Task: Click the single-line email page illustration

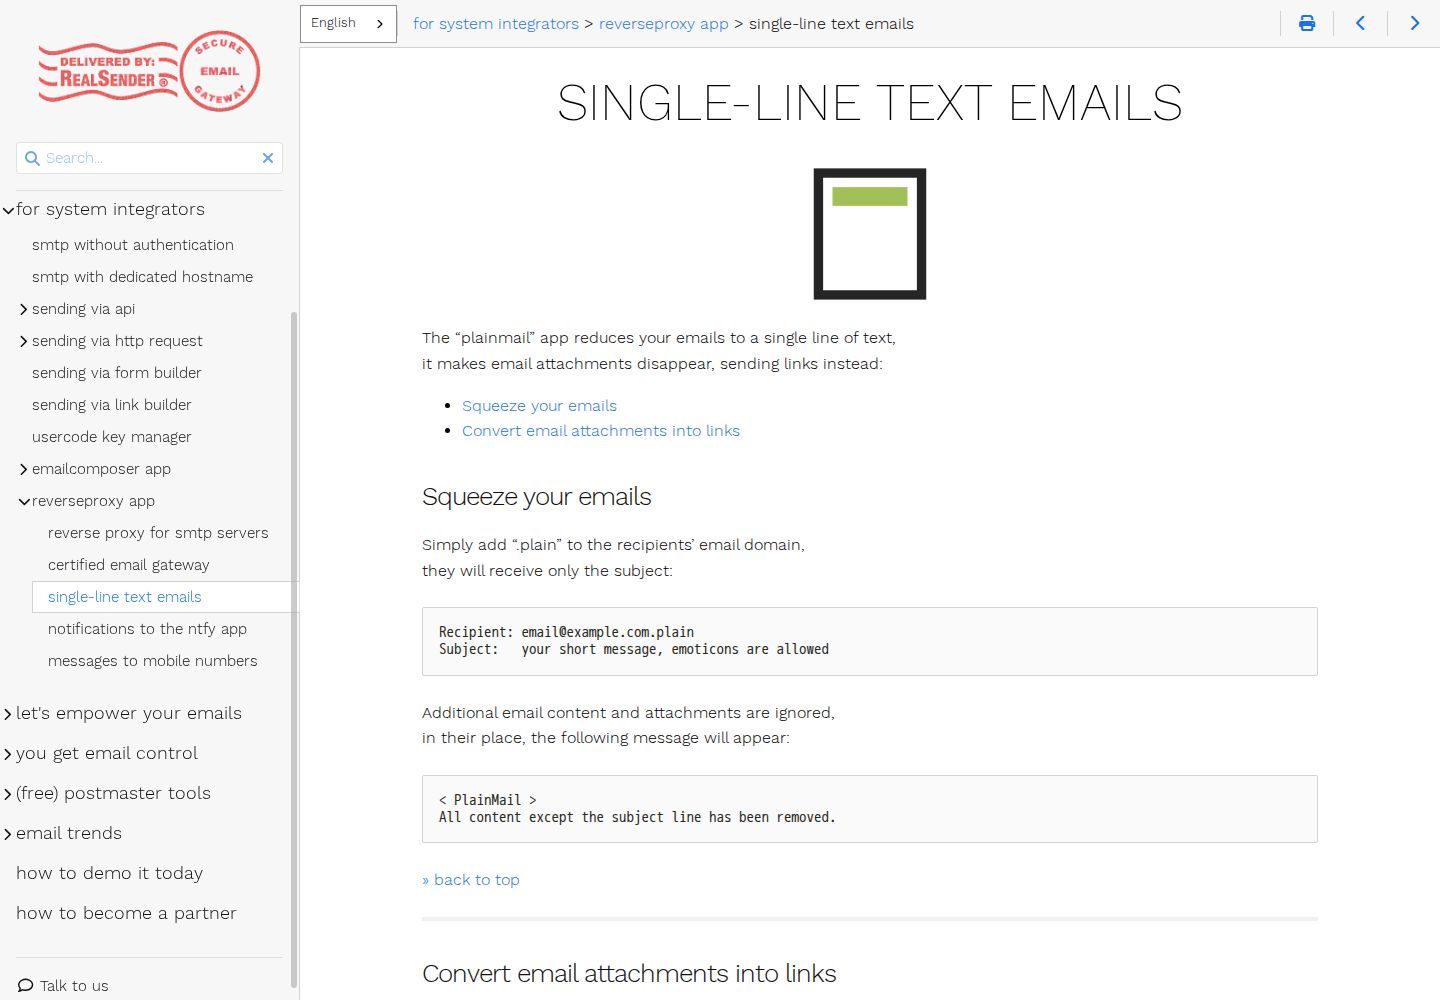Action: point(869,234)
